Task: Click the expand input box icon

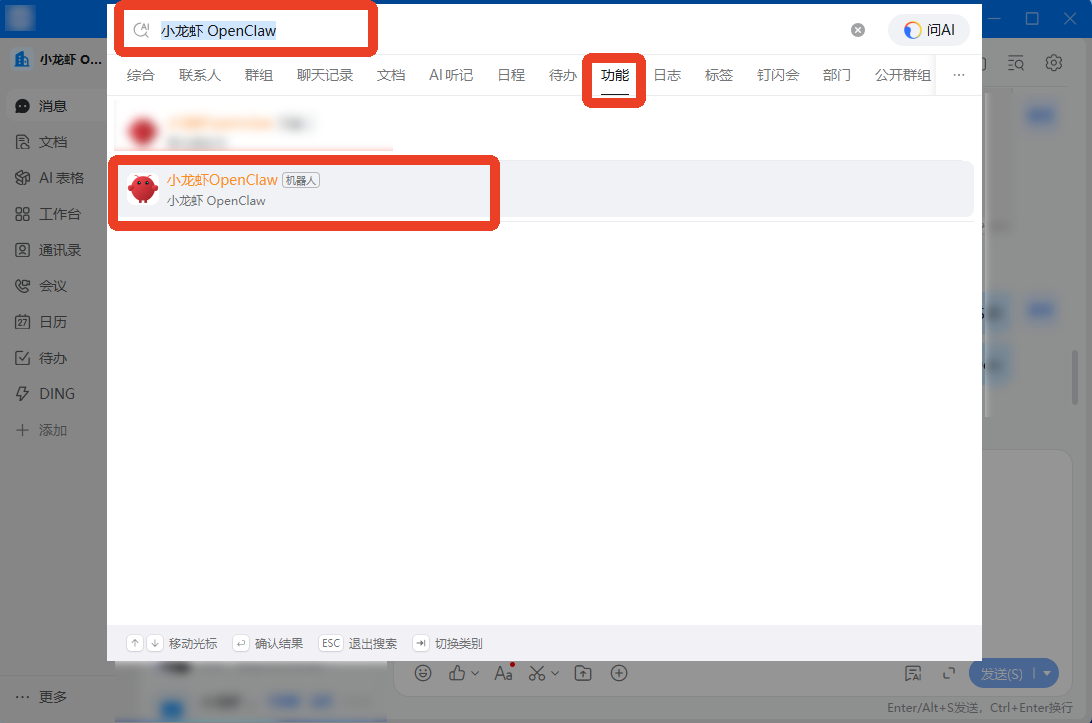Action: (x=949, y=673)
